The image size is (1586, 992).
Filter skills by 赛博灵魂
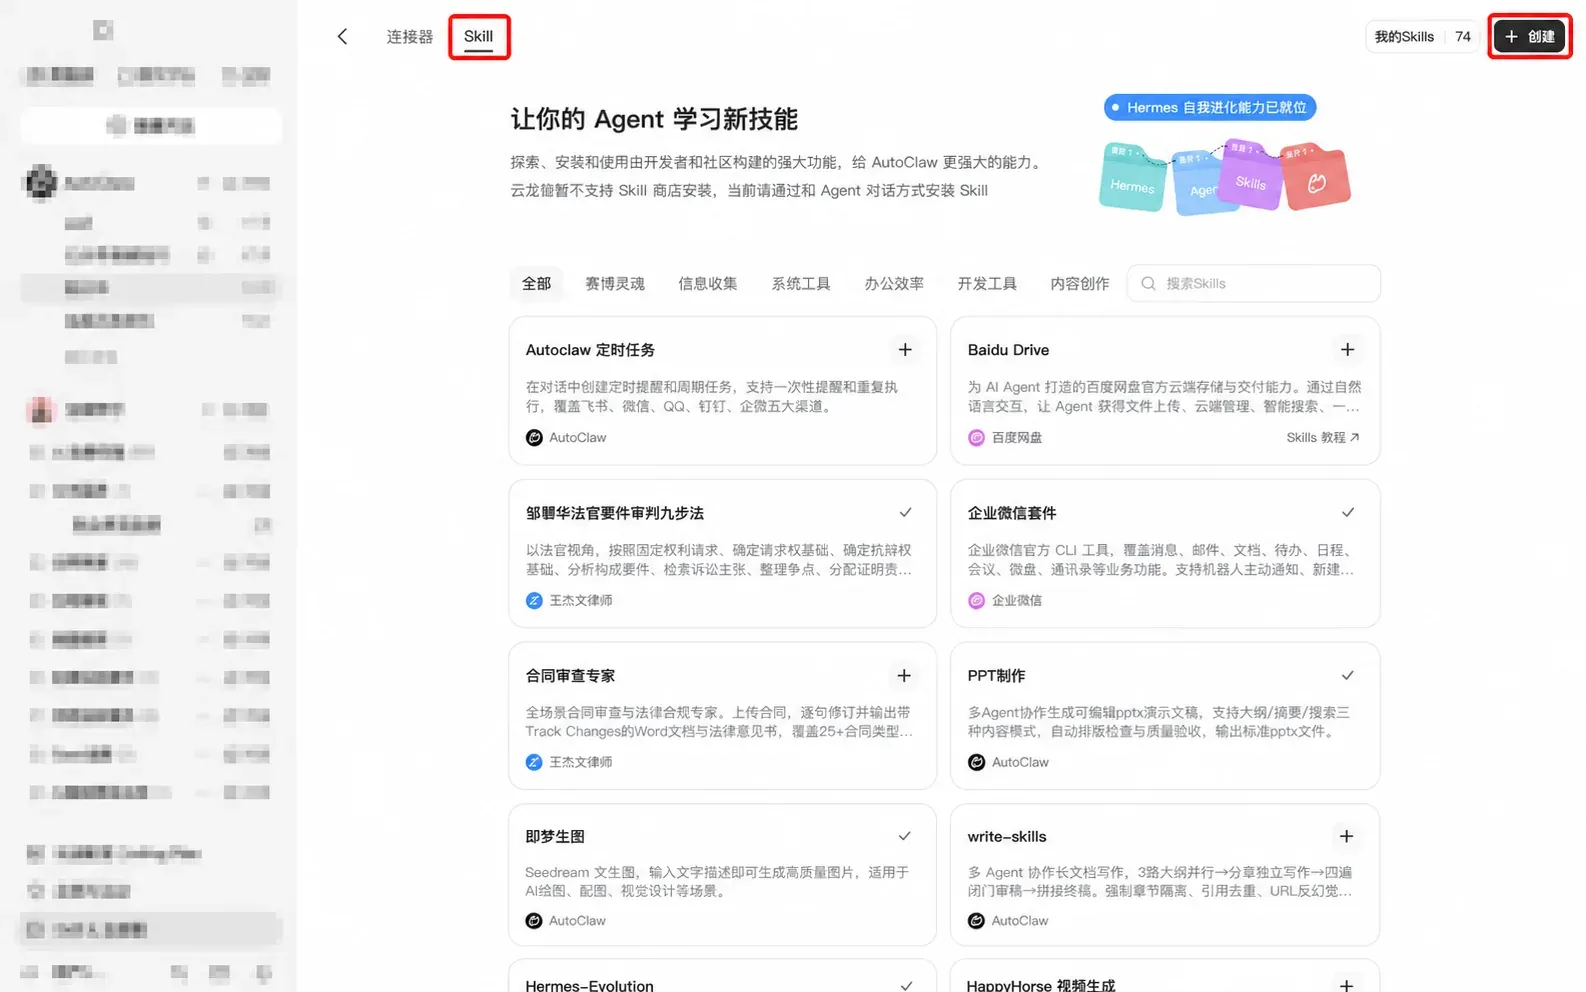[x=615, y=284]
